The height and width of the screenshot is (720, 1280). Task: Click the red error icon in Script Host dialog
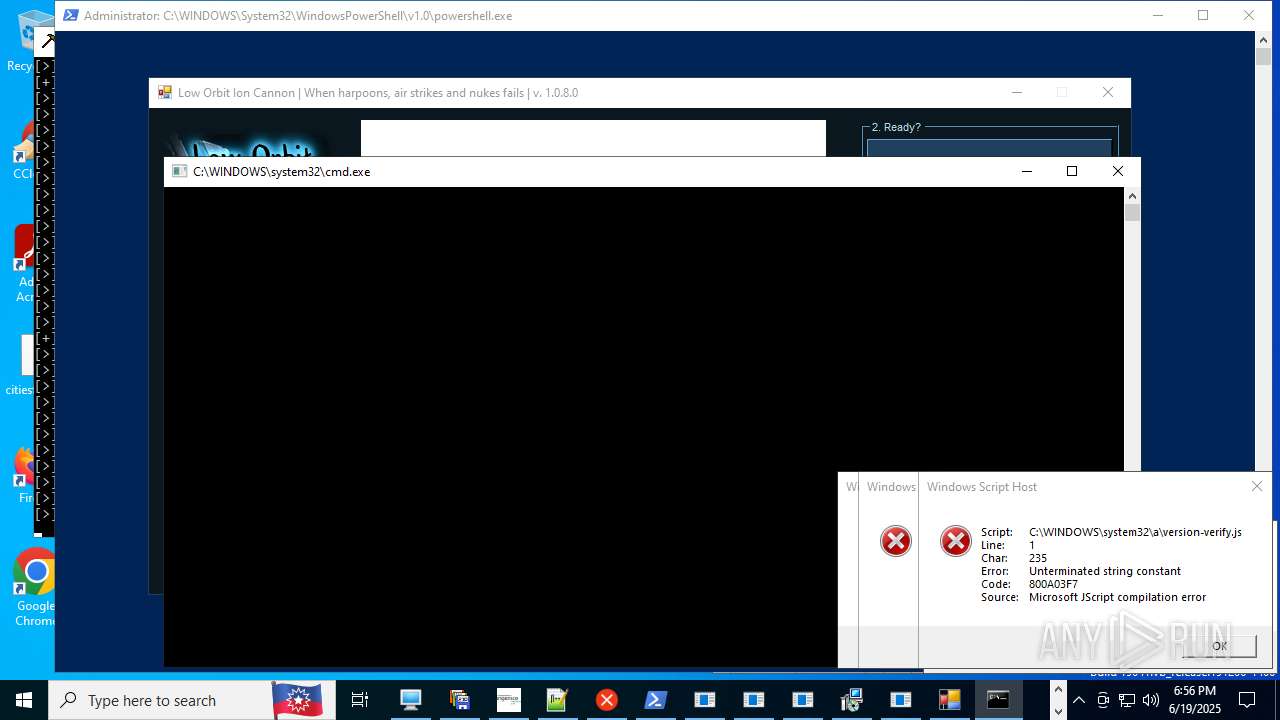tap(956, 541)
